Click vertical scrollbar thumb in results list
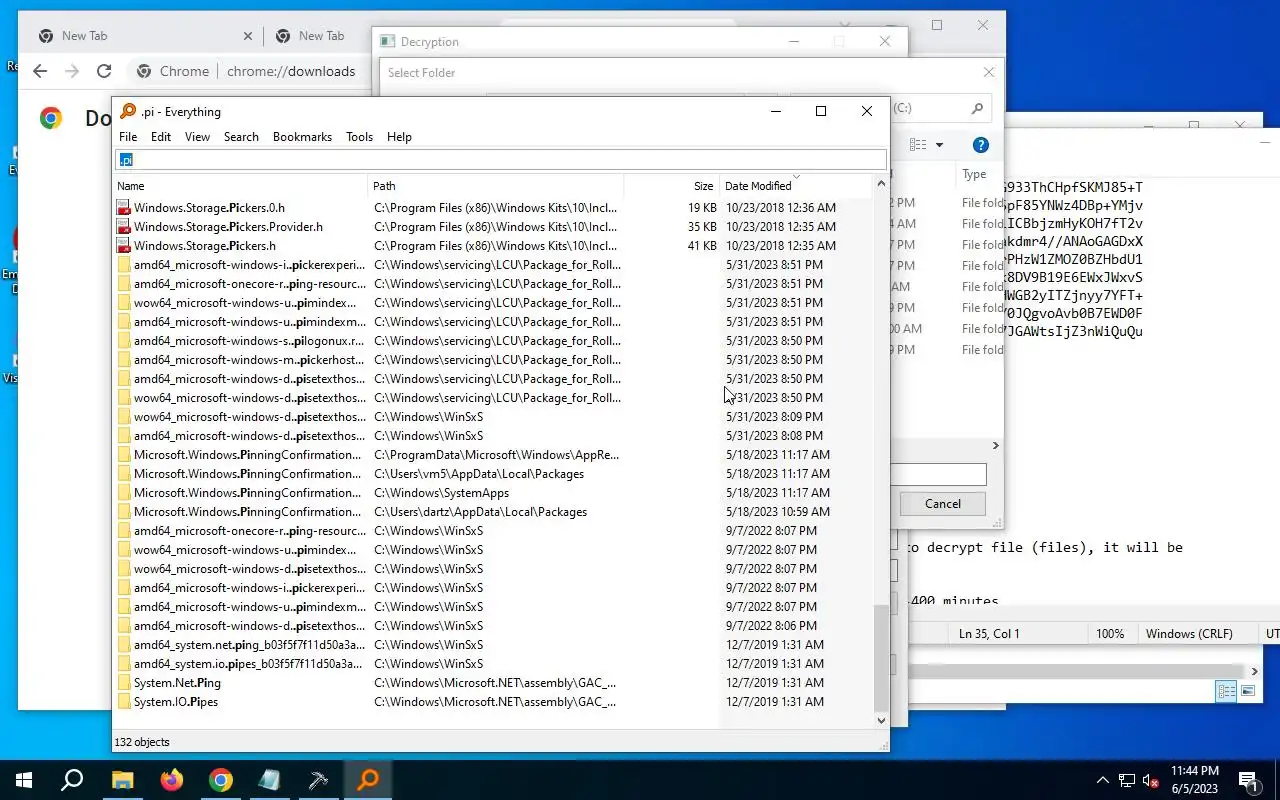1280x800 pixels. [x=881, y=657]
